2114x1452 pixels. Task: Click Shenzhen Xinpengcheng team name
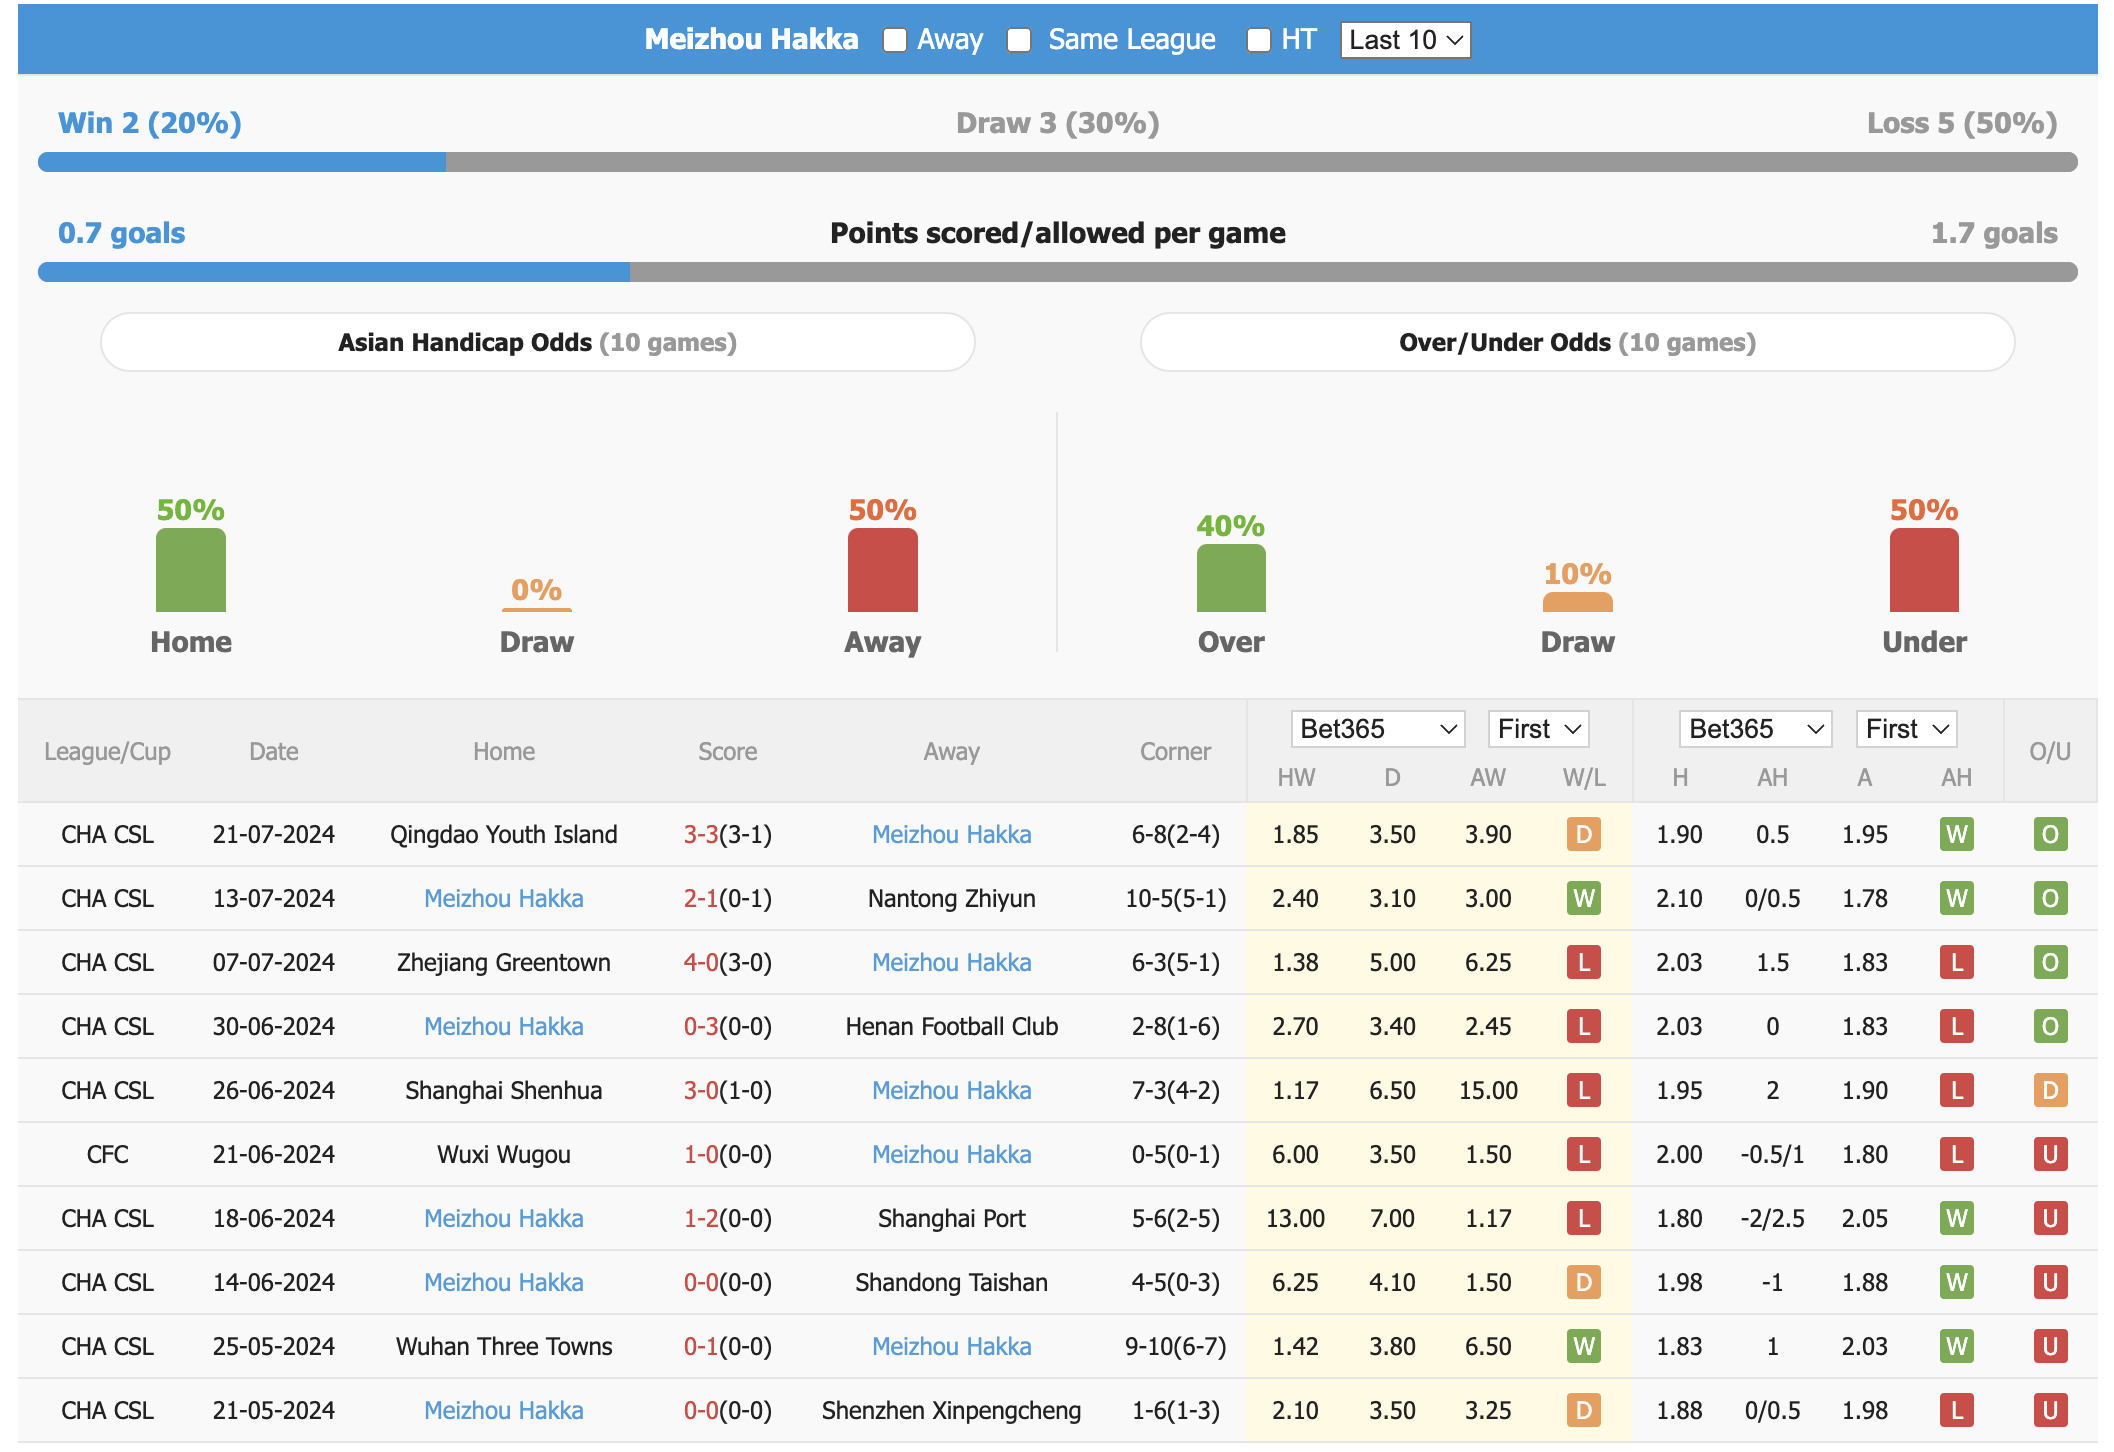951,1410
